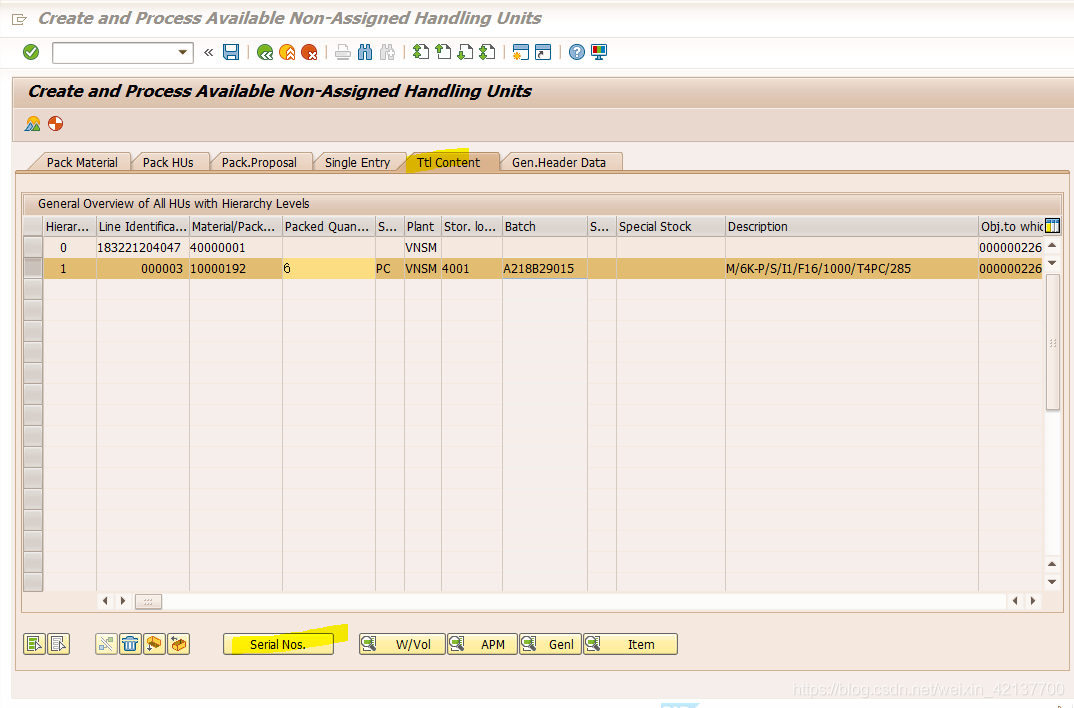Save using the floppy disk icon

(232, 52)
